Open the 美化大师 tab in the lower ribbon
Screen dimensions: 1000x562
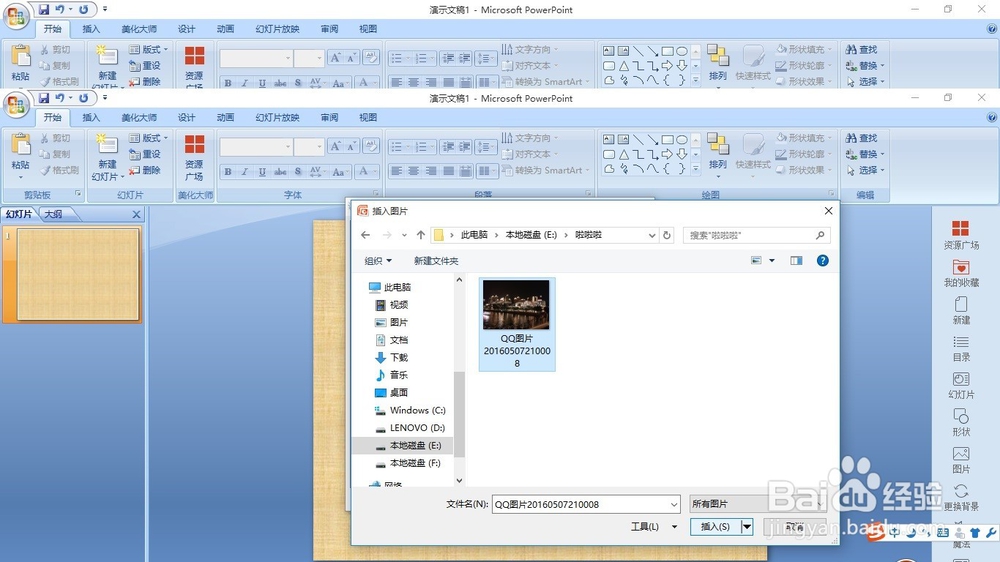pyautogui.click(x=139, y=117)
